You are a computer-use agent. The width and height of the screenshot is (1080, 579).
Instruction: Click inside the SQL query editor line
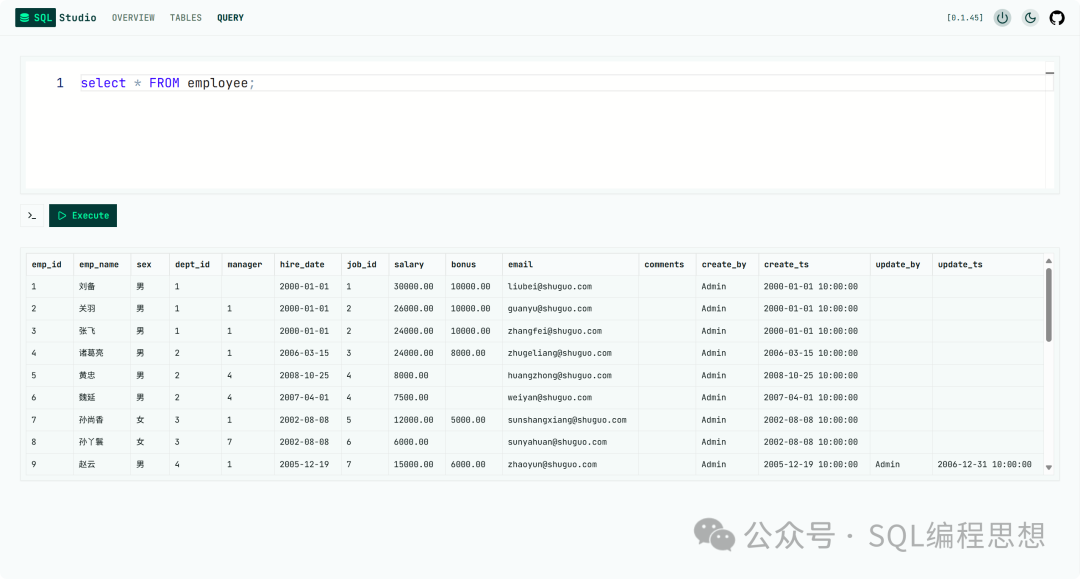(x=500, y=83)
